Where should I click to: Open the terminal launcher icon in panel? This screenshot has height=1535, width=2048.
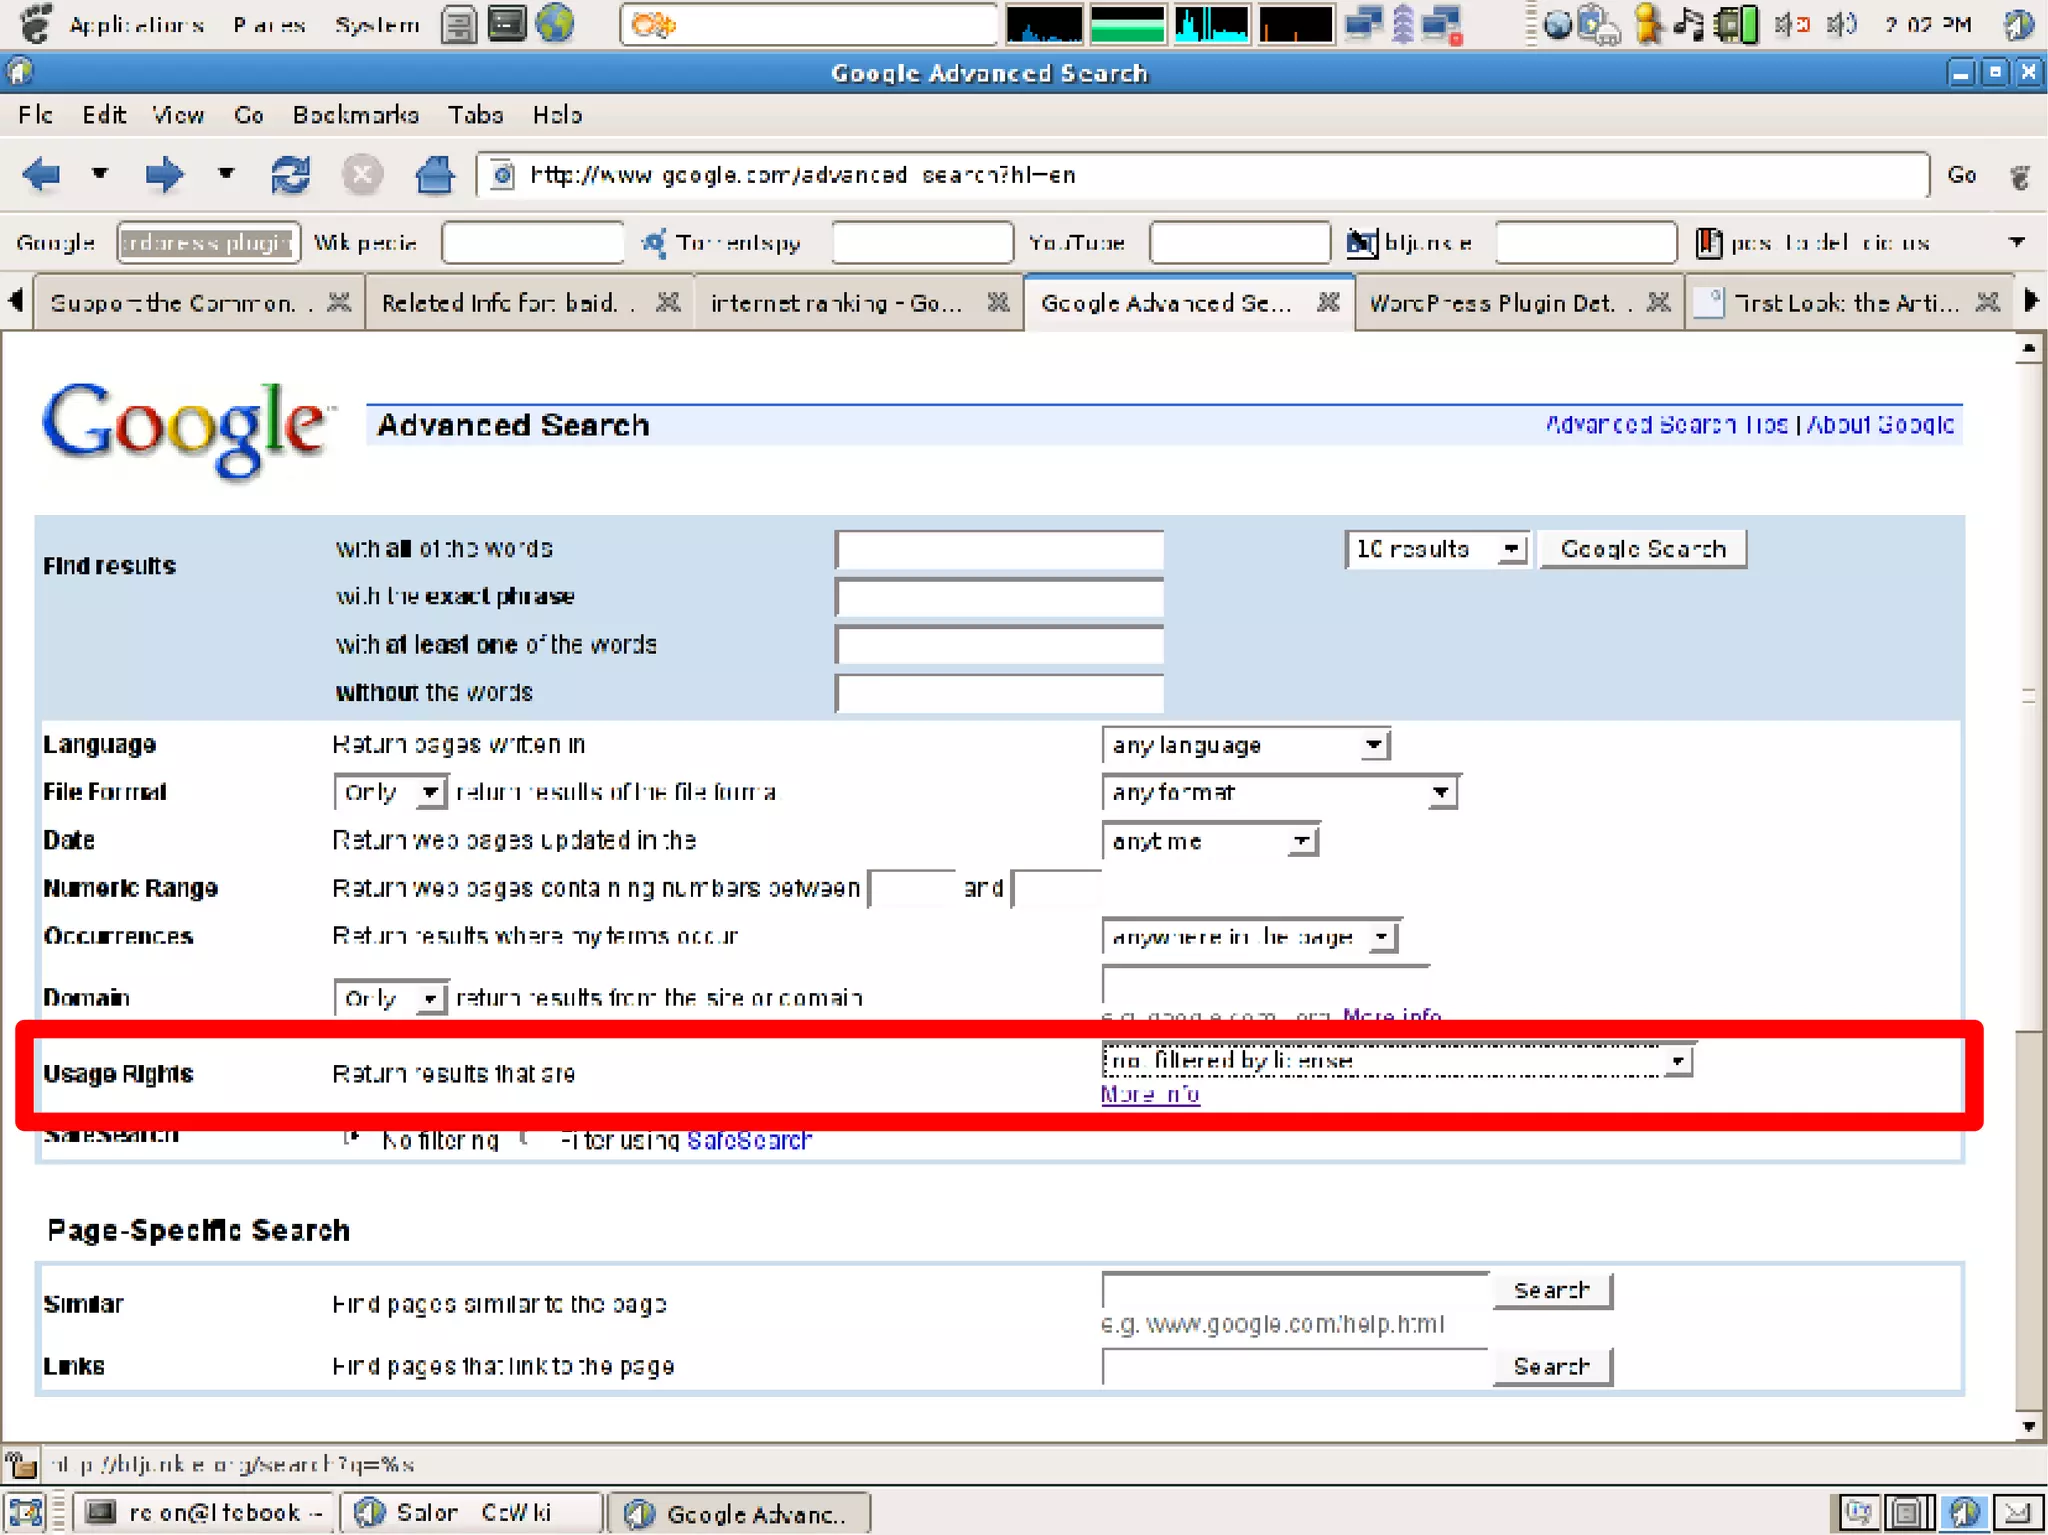507,24
